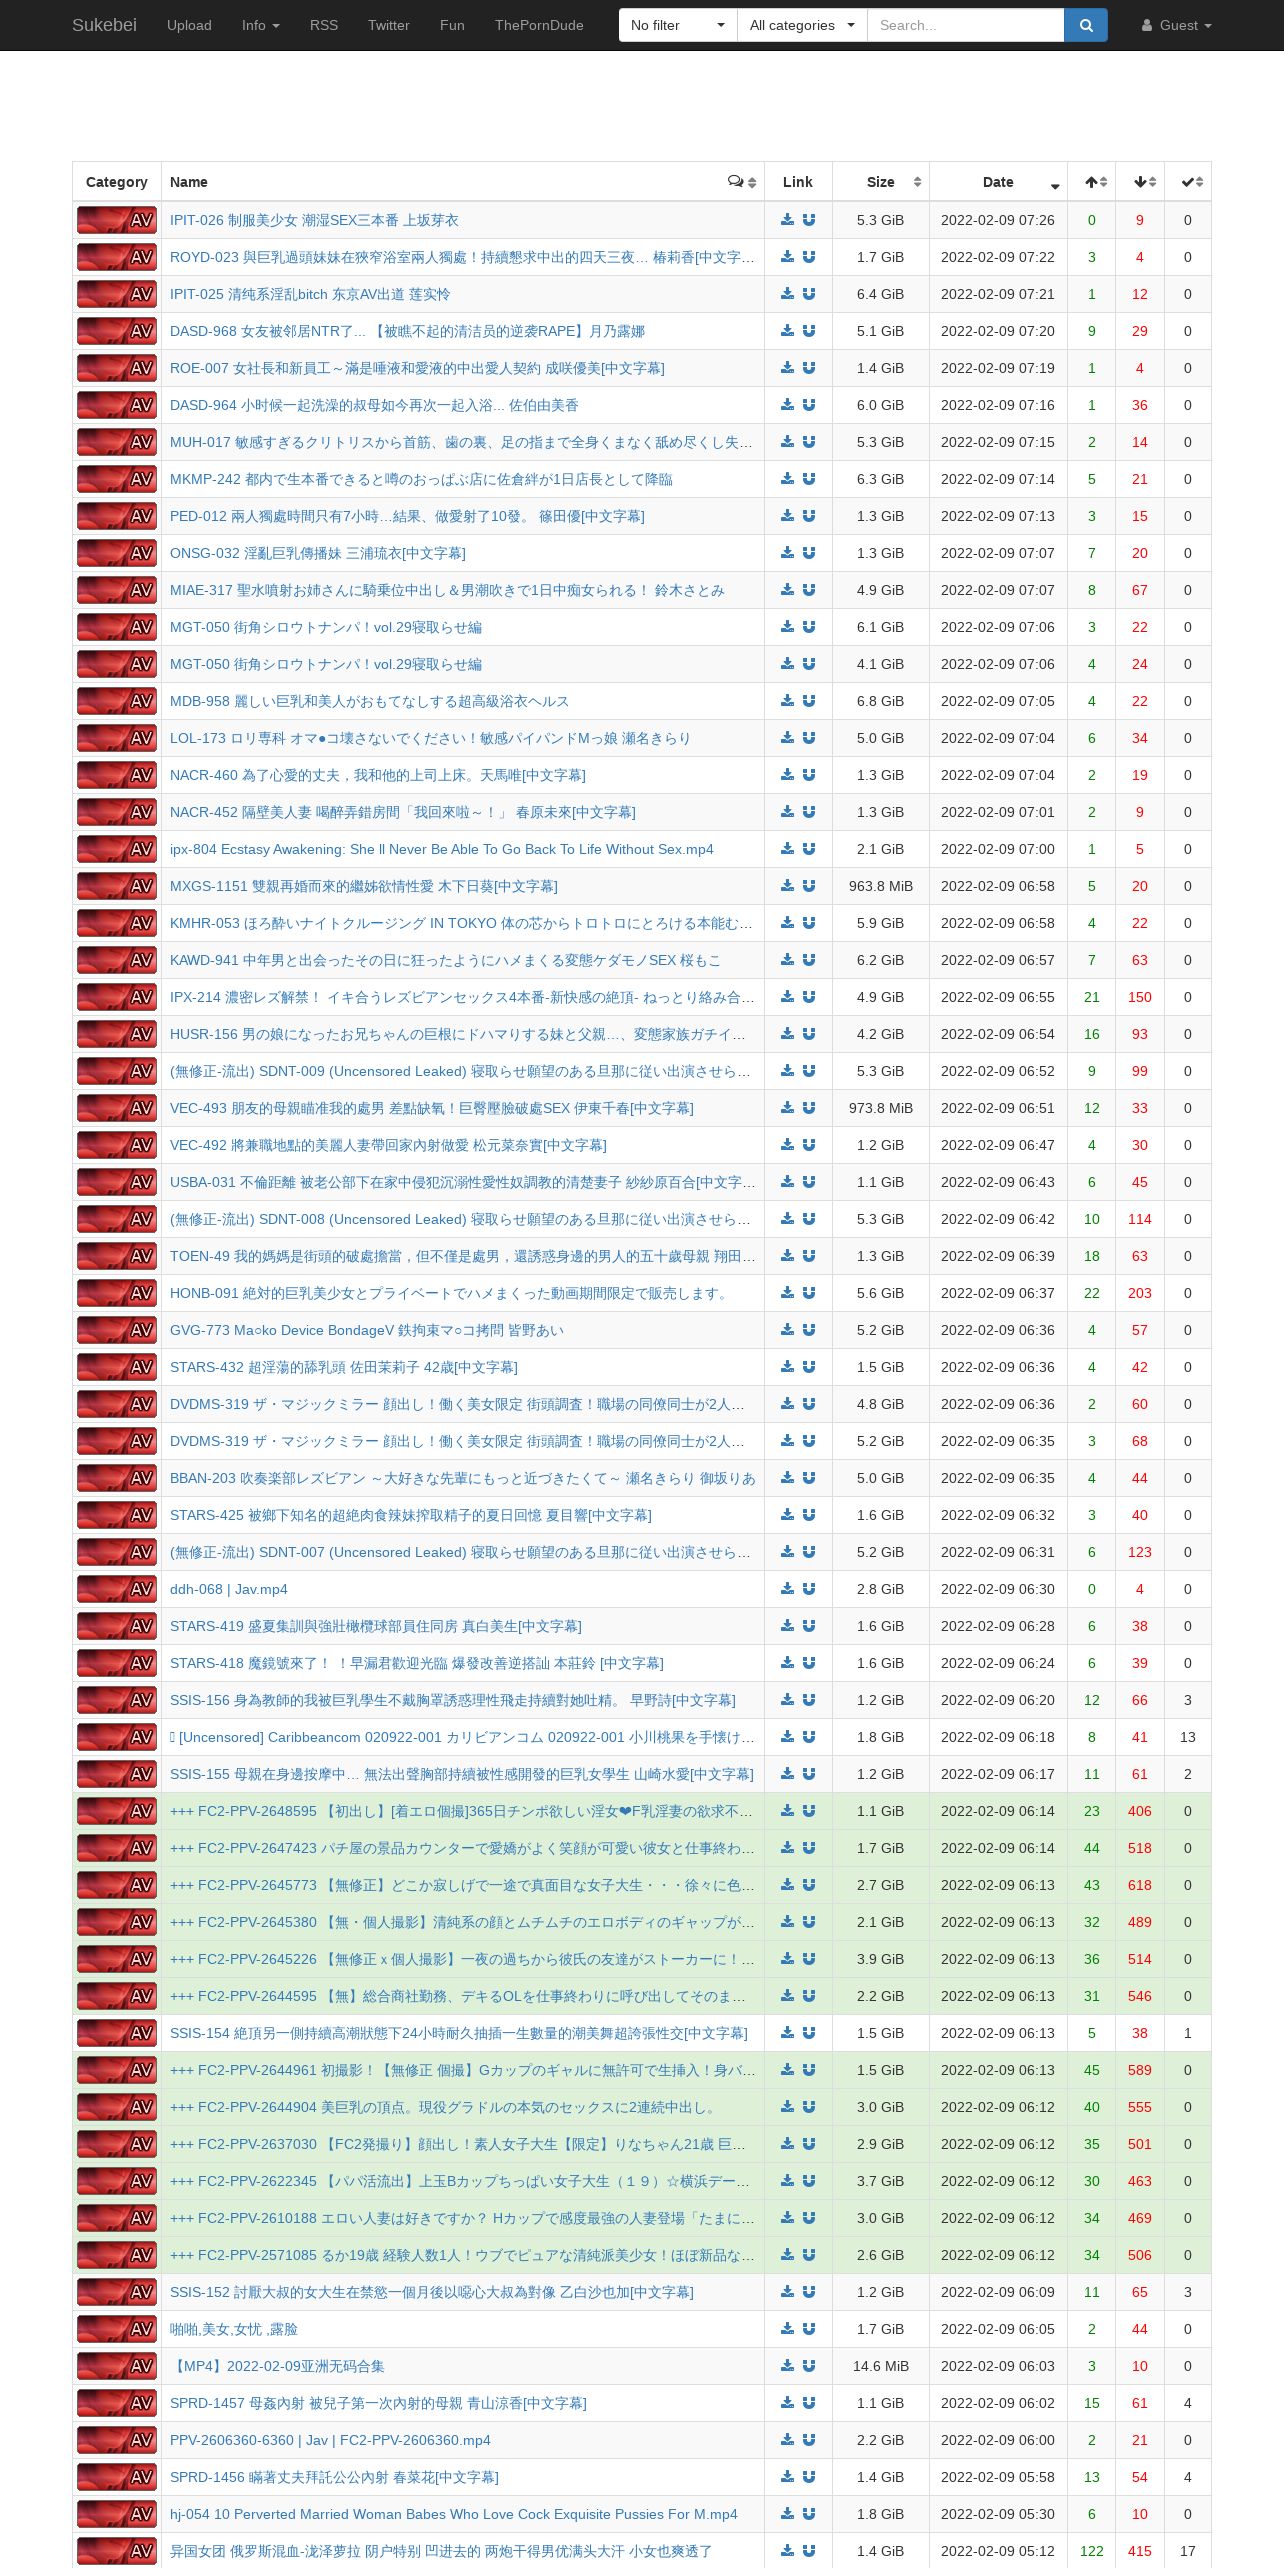Open magnet link for ROE-007 row
The width and height of the screenshot is (1284, 2568).
(x=809, y=368)
